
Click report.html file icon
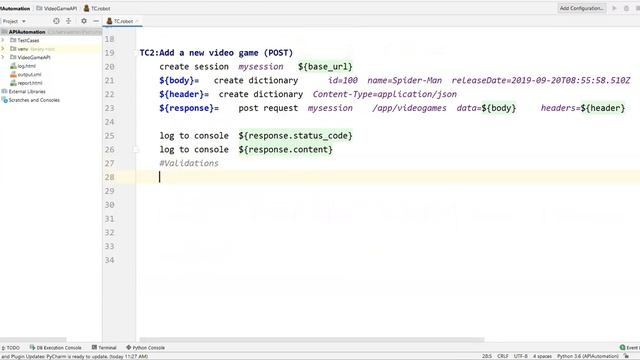coord(13,83)
